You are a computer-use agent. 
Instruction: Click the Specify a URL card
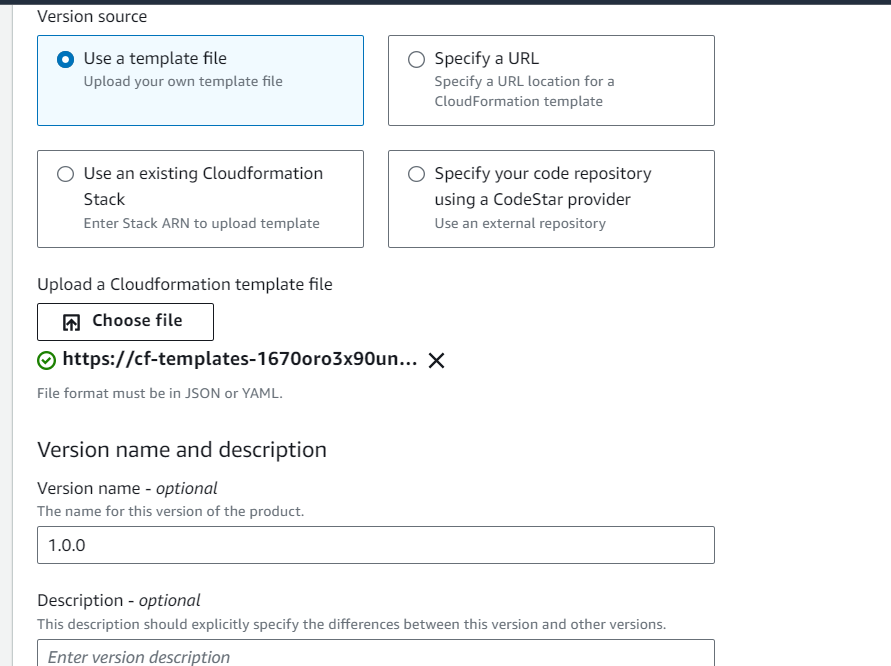coord(550,80)
